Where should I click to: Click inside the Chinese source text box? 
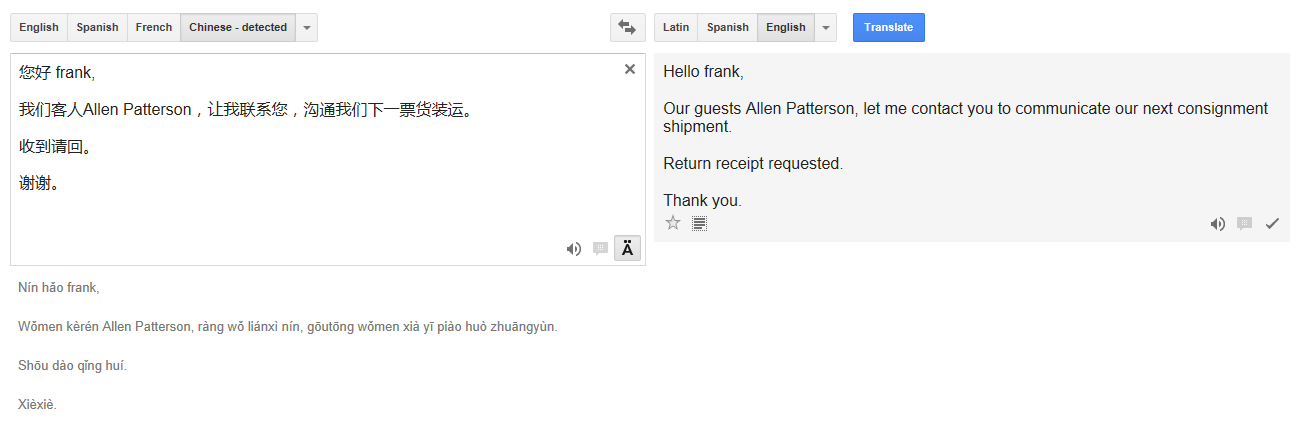point(328,159)
